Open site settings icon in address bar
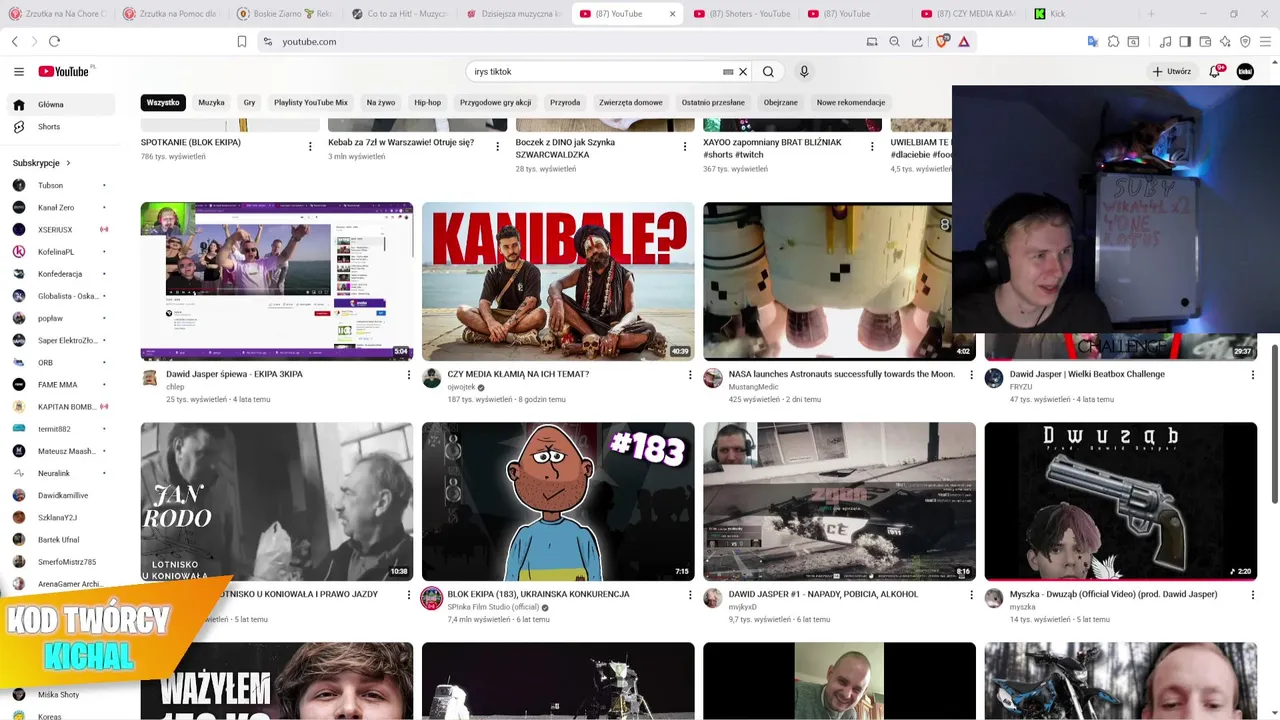This screenshot has height=720, width=1280. [267, 41]
